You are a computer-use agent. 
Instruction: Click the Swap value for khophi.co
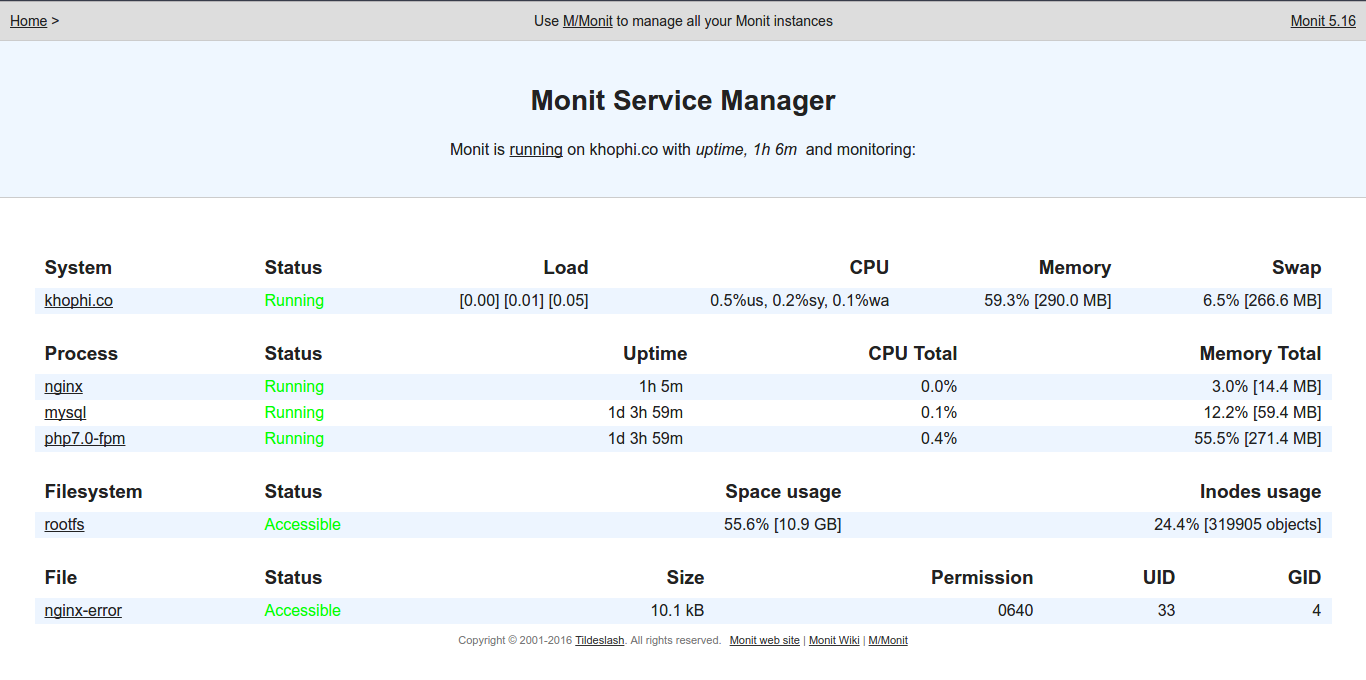click(1261, 301)
